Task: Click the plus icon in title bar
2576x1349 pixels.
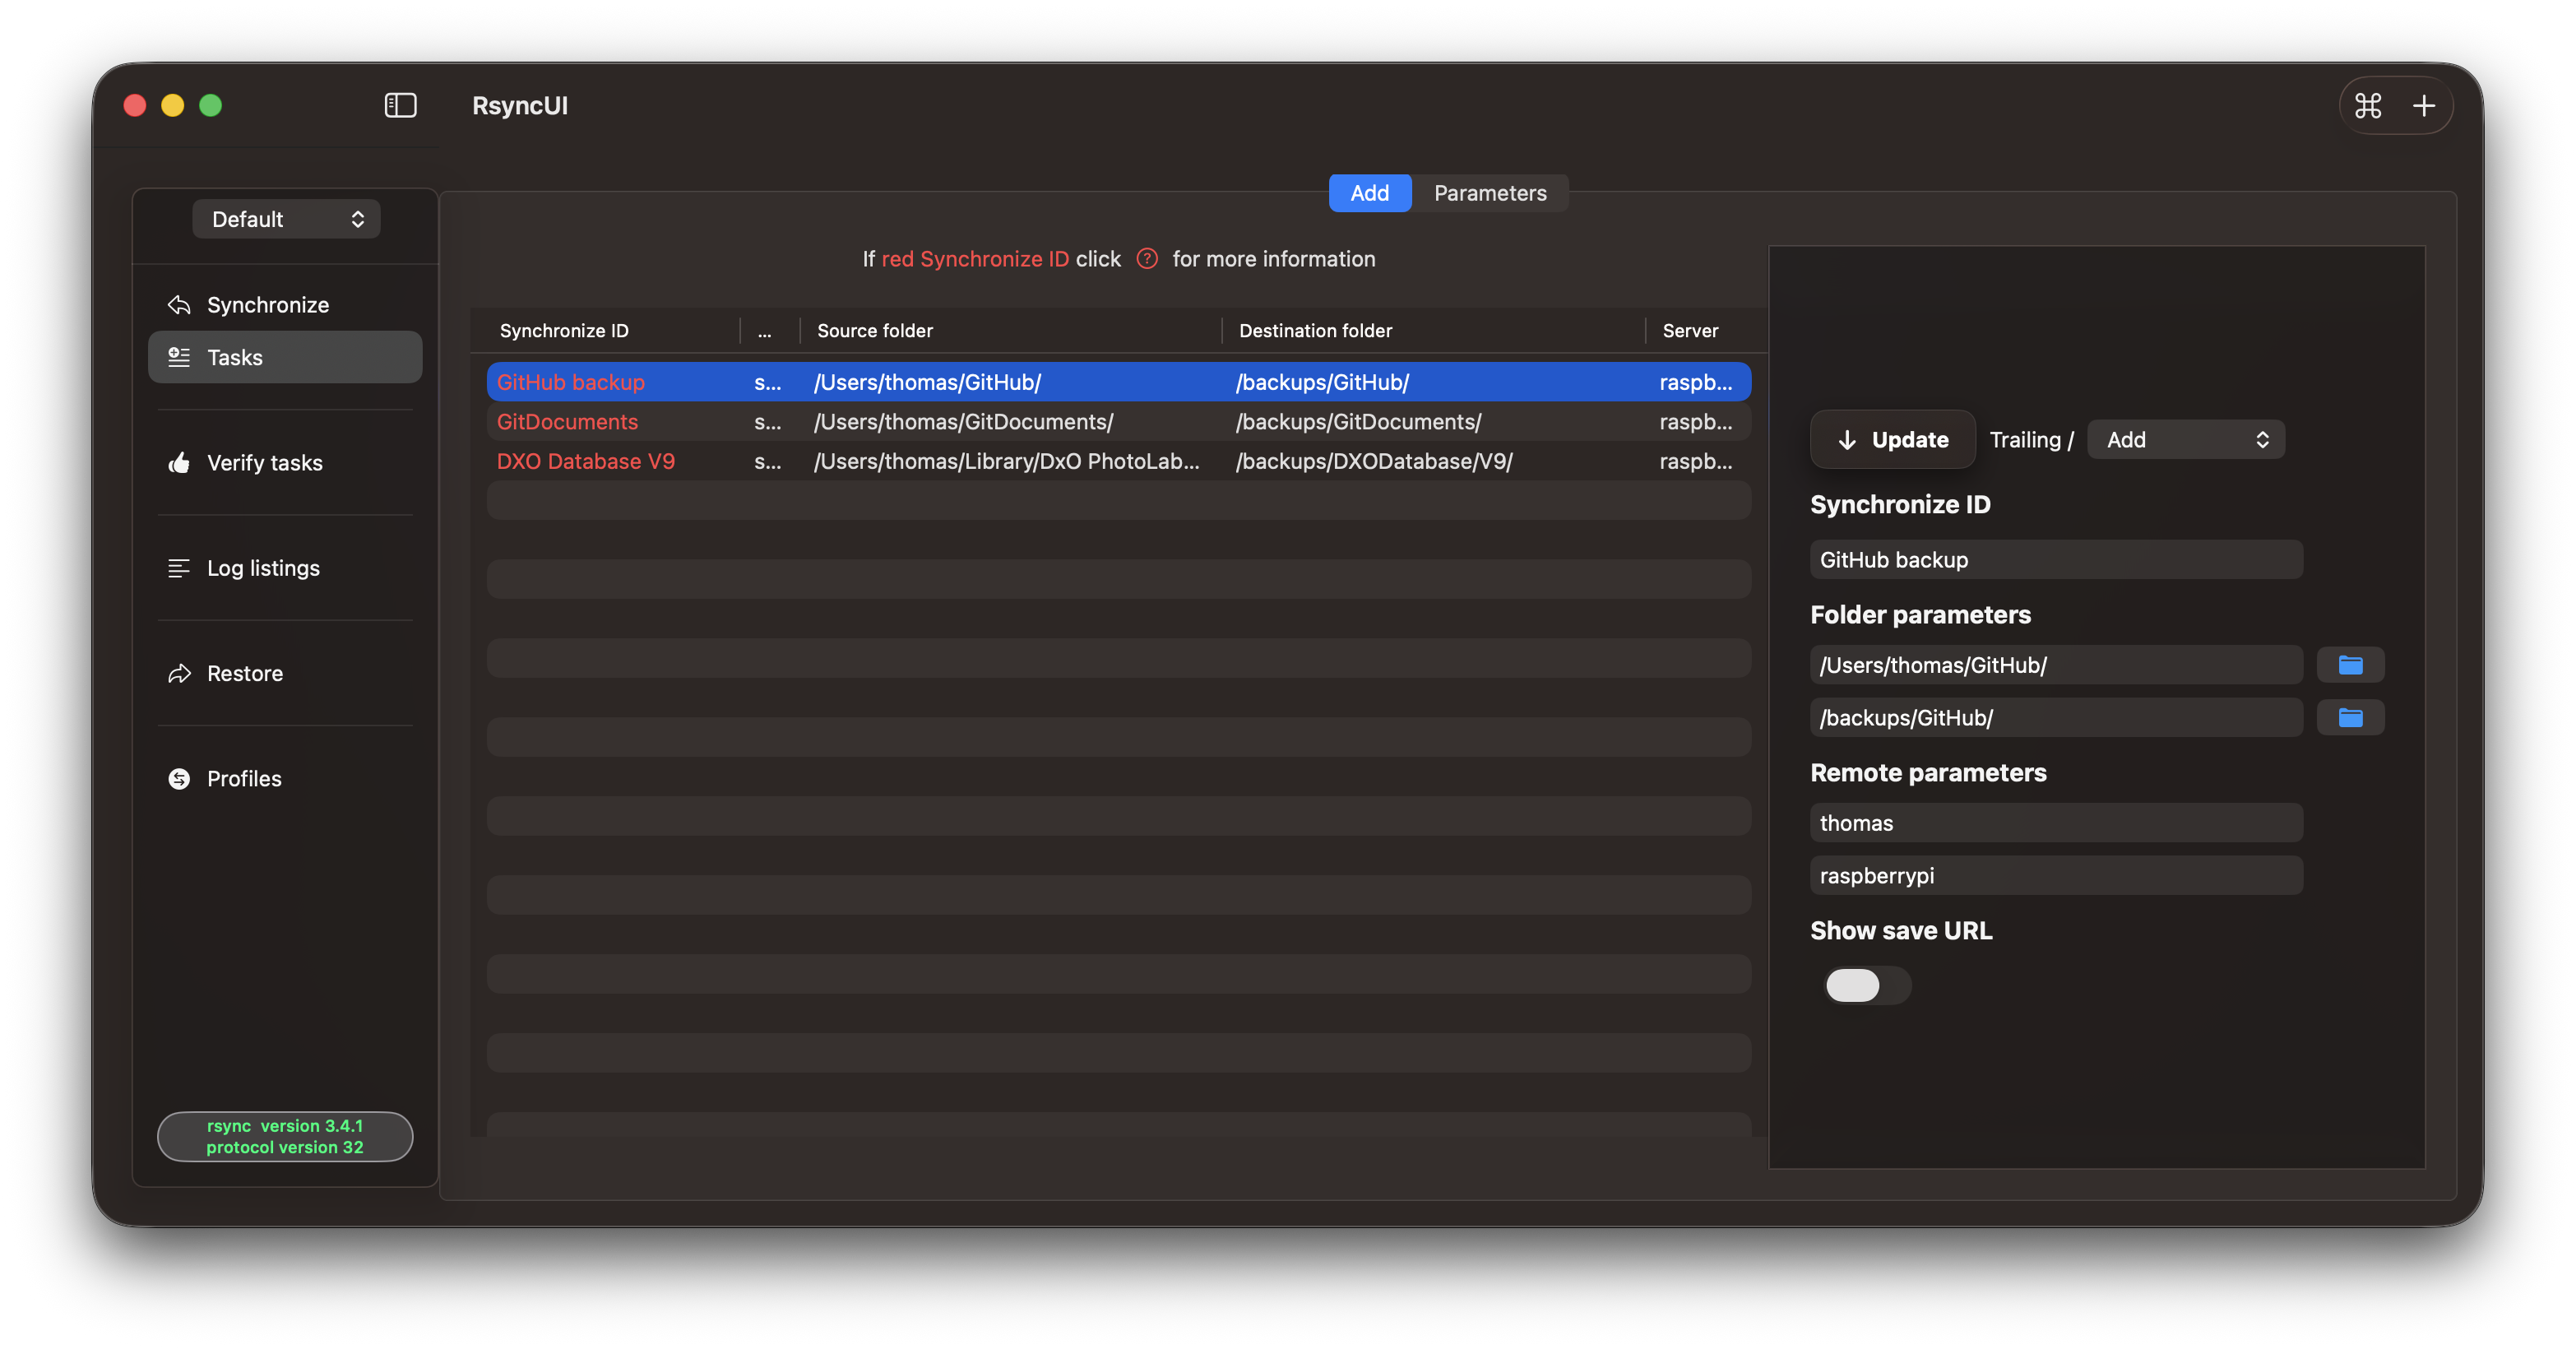Action: (x=2424, y=105)
